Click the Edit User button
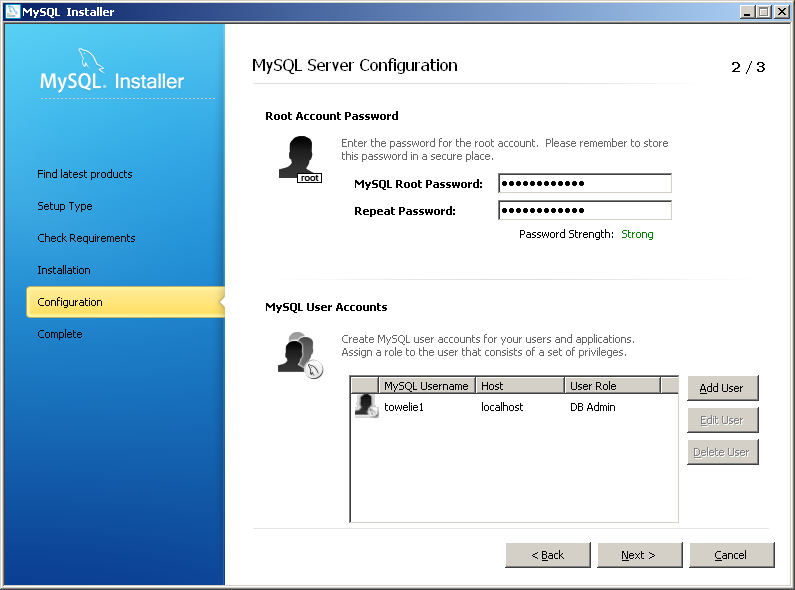795x590 pixels. pos(722,420)
